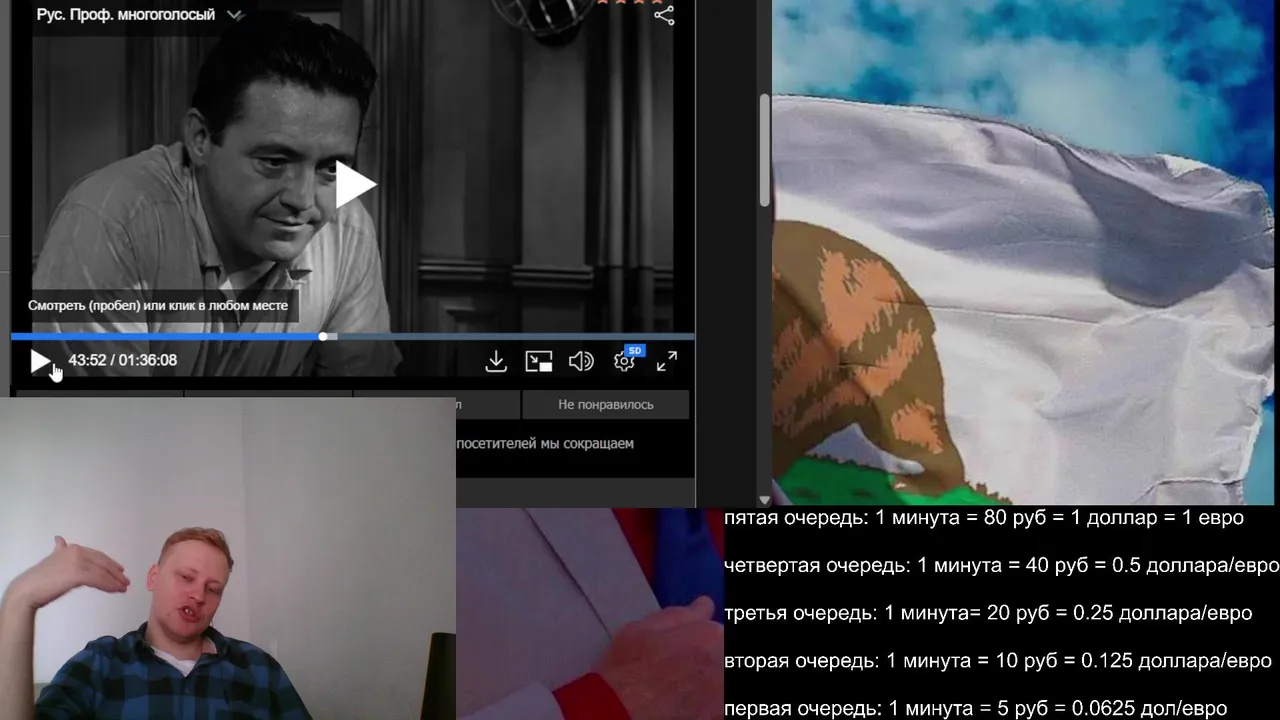Mute the player volume speaker icon
This screenshot has width=1280, height=720.
(x=581, y=361)
